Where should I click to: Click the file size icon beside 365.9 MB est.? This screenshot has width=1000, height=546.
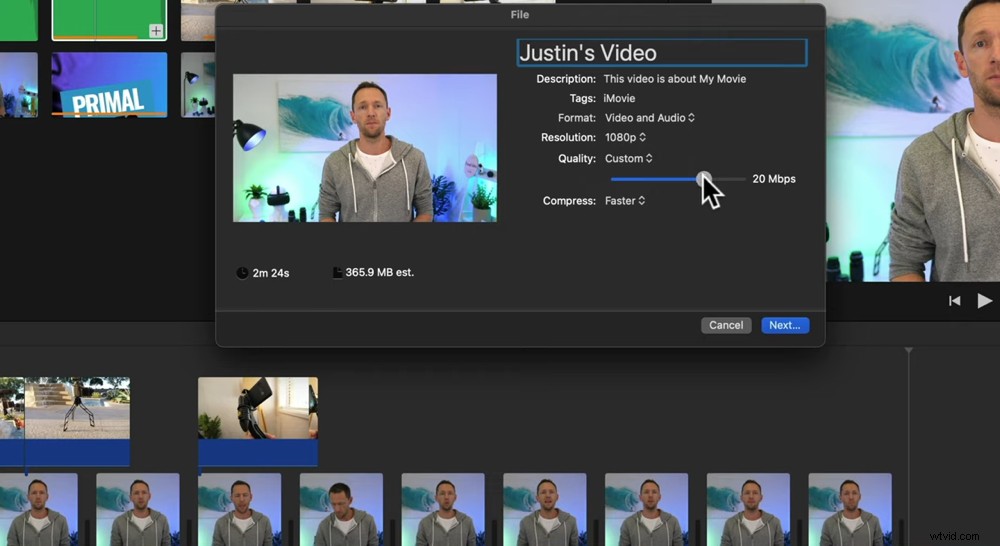(337, 272)
